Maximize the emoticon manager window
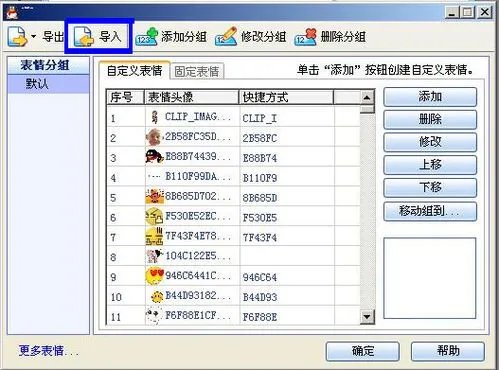 click(467, 12)
